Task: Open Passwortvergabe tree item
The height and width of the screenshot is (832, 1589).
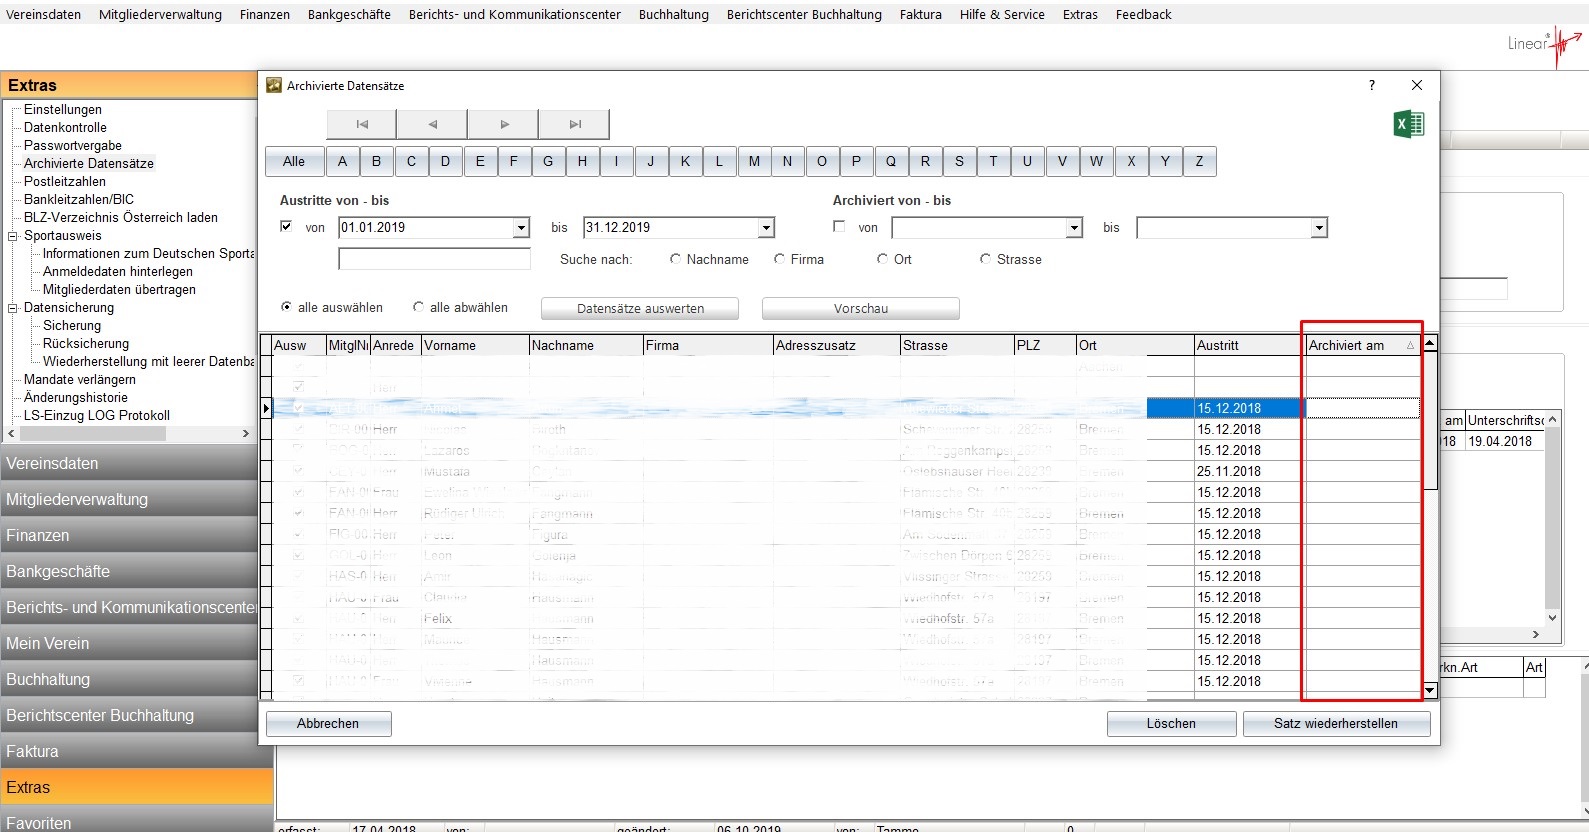Action: pos(73,145)
